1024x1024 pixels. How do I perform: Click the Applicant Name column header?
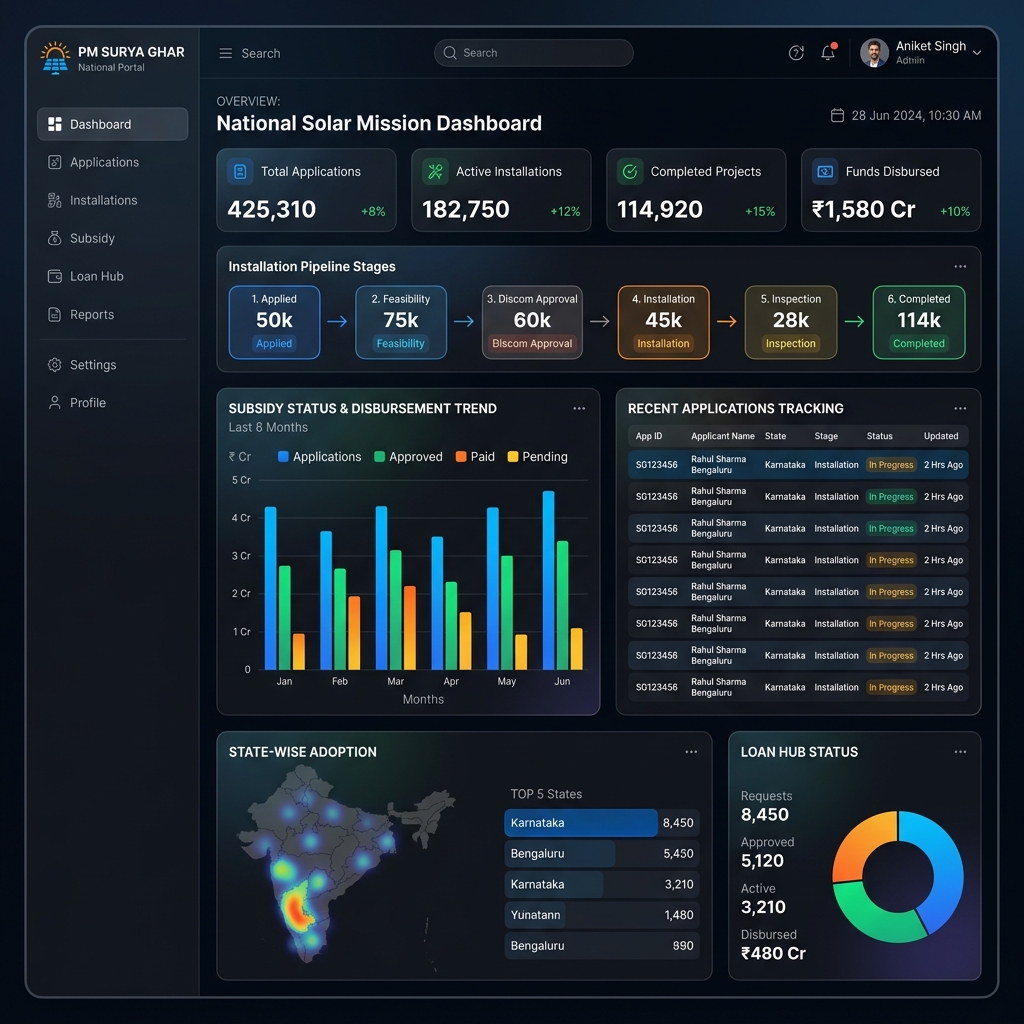click(x=723, y=436)
